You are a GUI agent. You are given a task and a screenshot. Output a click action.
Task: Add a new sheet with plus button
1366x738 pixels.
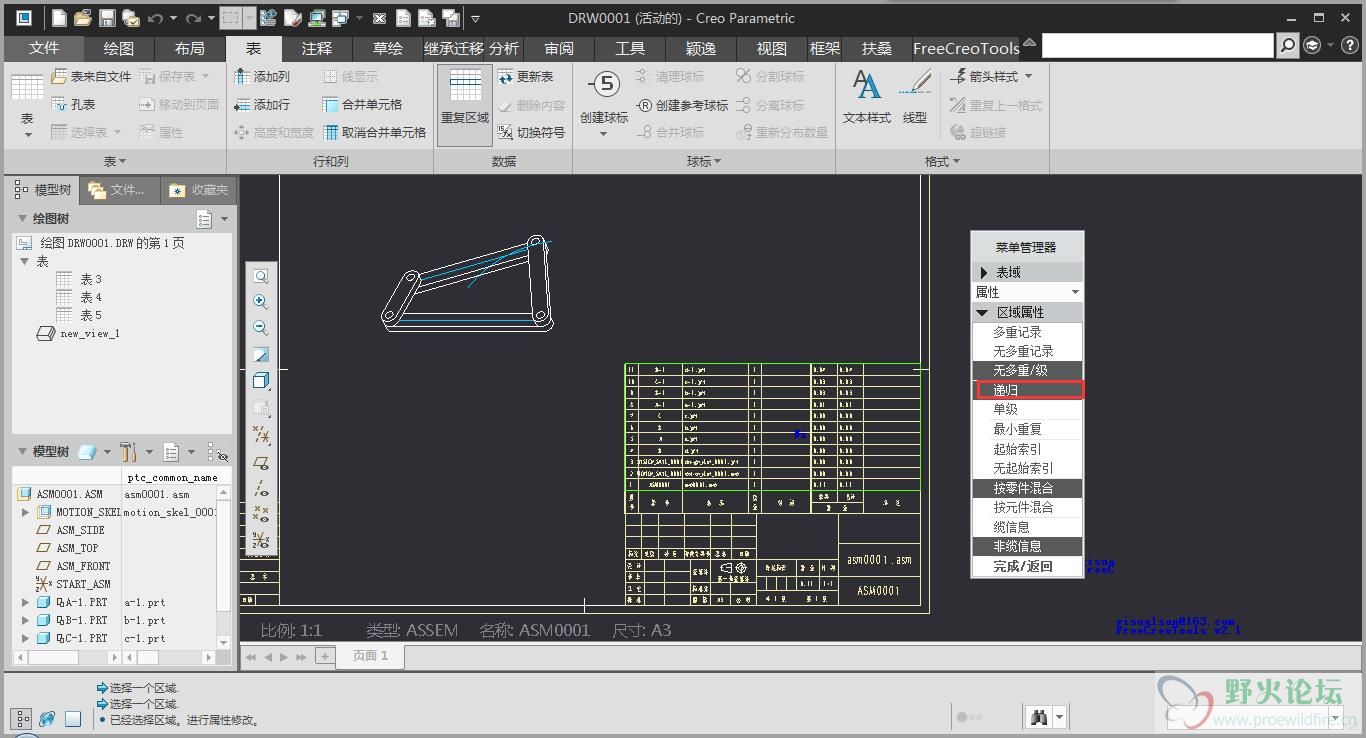[x=324, y=656]
